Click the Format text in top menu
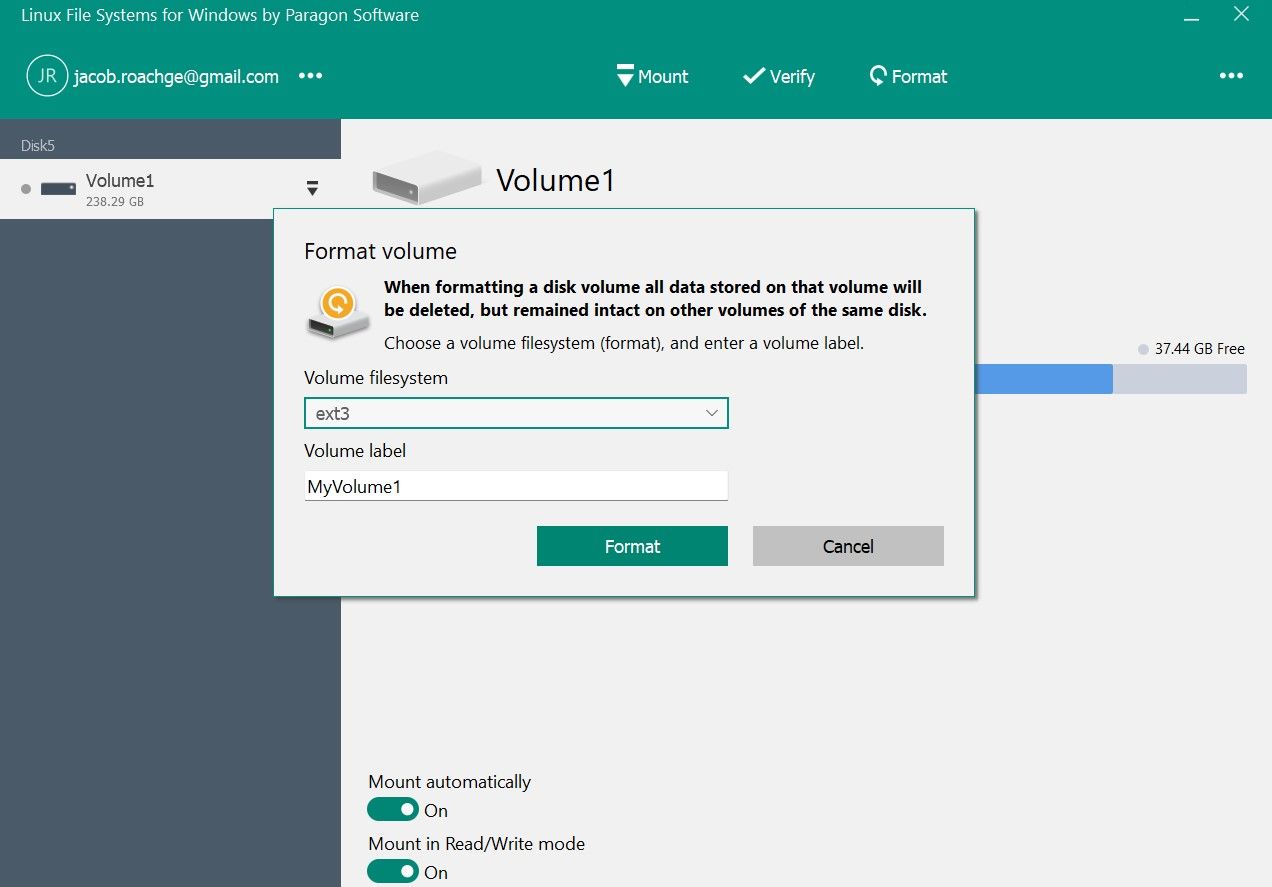Screen dimensions: 1272x887 [x=919, y=76]
